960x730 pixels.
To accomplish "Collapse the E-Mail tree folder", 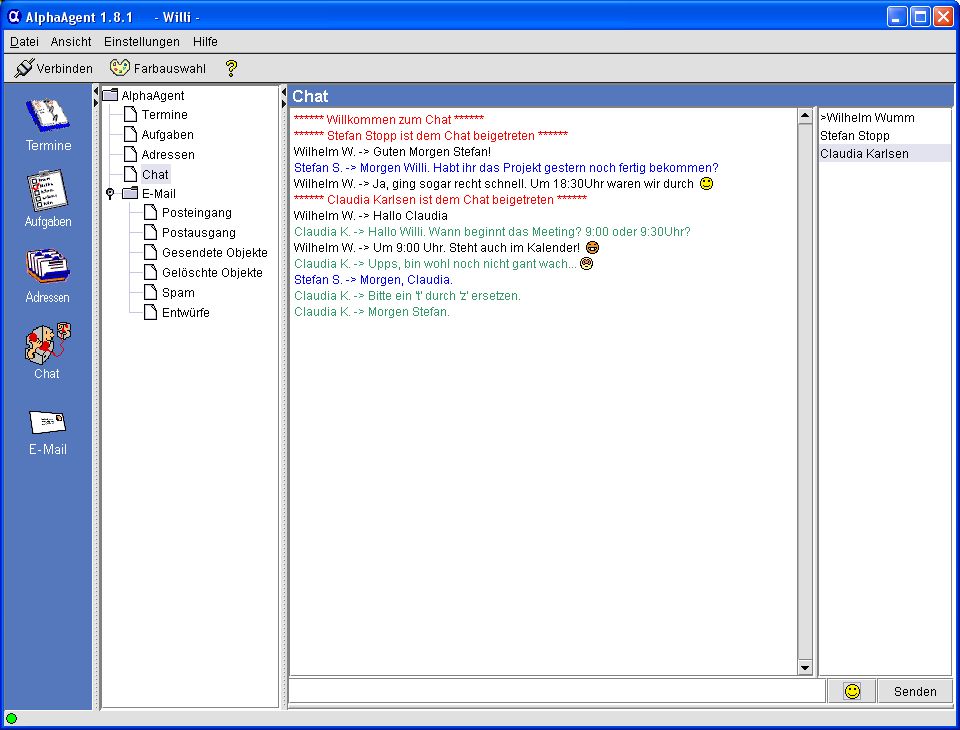I will tap(110, 194).
